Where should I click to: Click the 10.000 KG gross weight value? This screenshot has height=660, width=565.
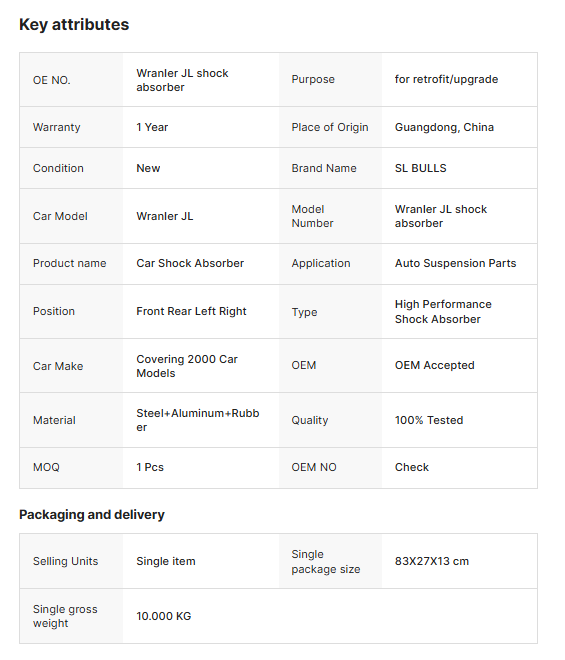[163, 616]
